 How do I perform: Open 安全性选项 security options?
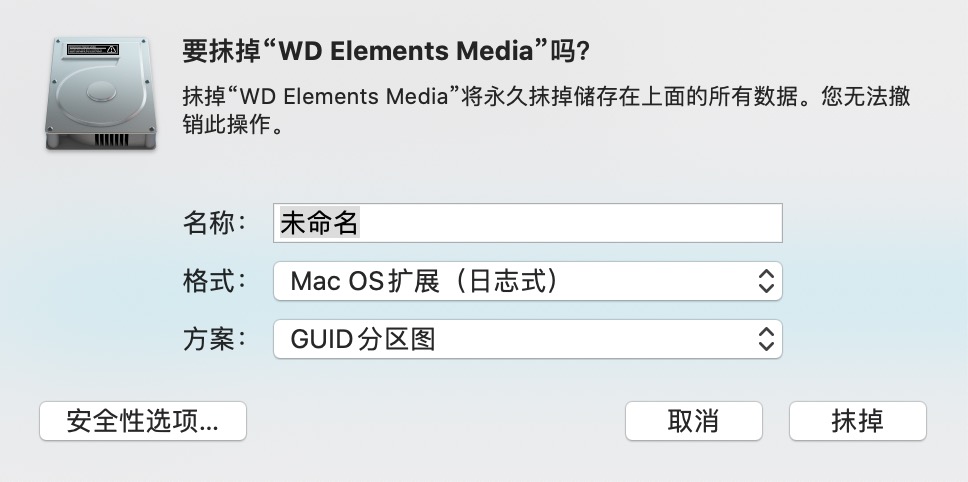(142, 421)
